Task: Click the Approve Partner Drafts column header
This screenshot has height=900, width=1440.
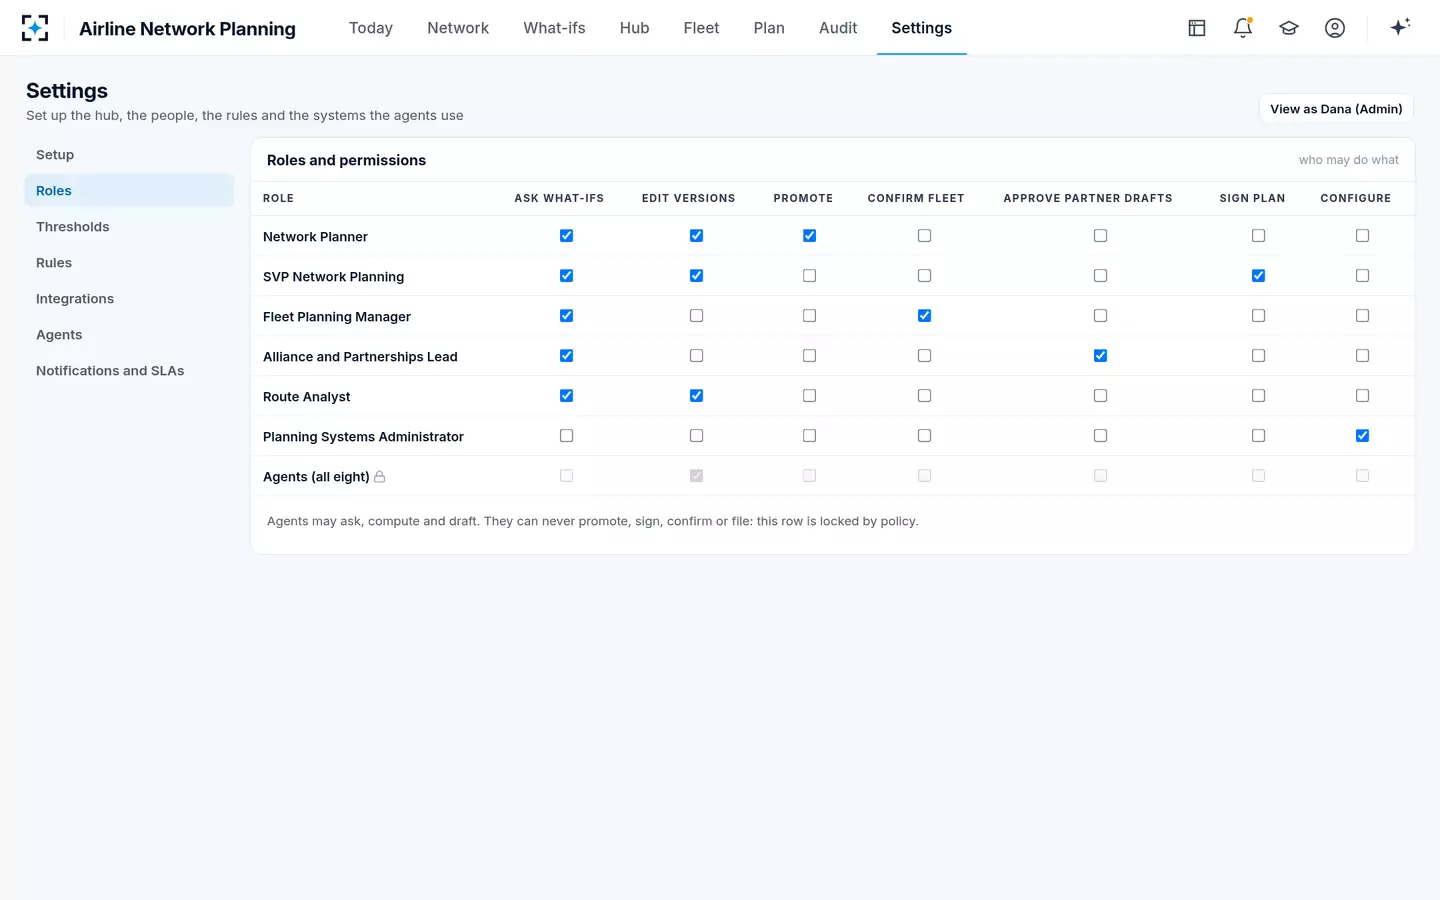Action: (1088, 198)
